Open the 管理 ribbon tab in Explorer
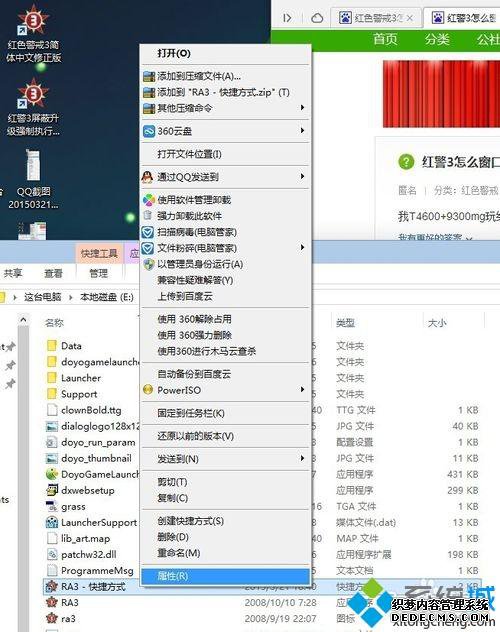 [99, 274]
